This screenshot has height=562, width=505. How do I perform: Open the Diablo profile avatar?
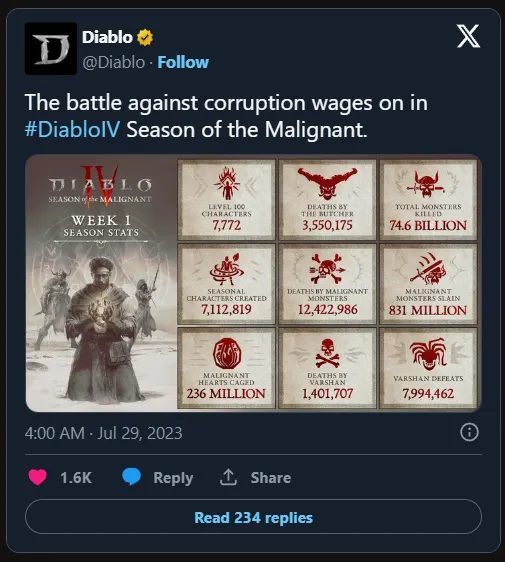click(x=51, y=48)
